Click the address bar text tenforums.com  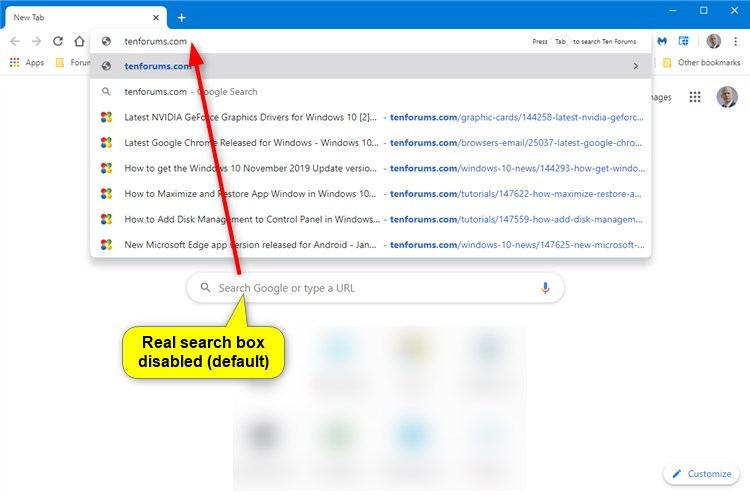(x=155, y=41)
